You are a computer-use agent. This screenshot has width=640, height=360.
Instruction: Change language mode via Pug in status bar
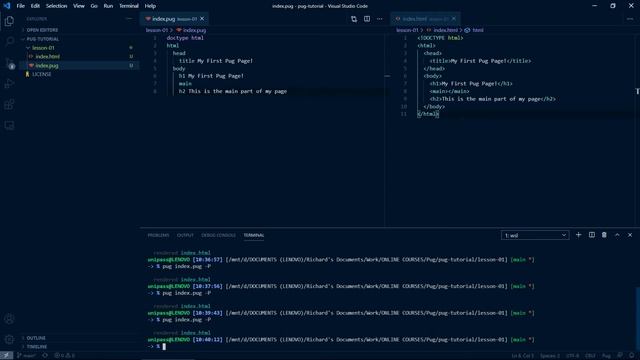coord(607,356)
